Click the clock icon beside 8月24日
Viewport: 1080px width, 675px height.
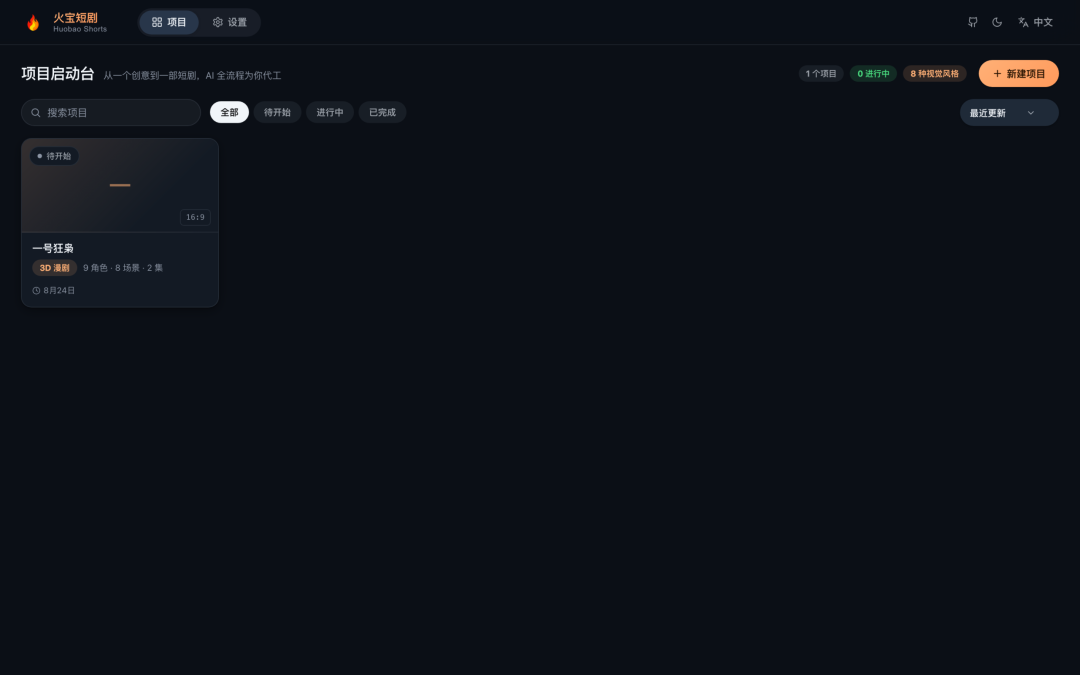tap(36, 291)
